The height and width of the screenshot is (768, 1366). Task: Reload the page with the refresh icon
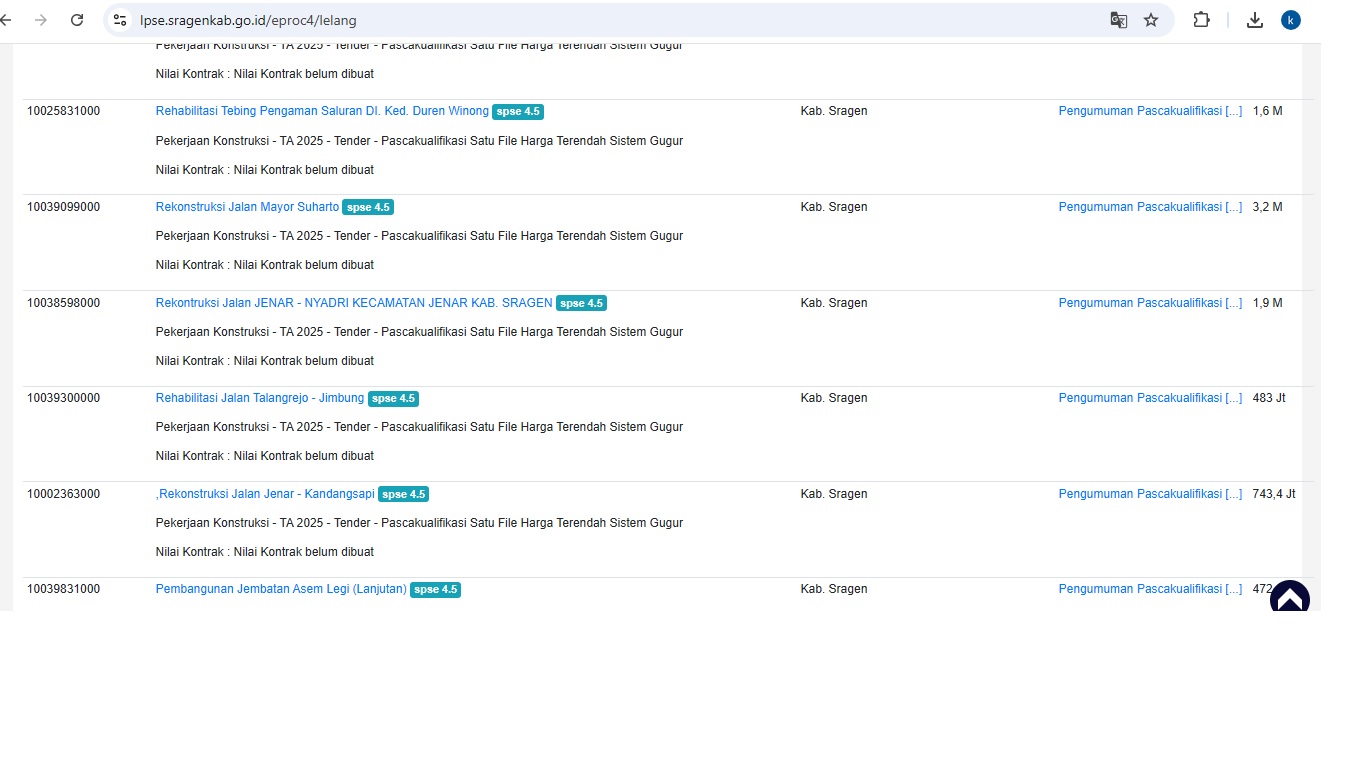77,20
